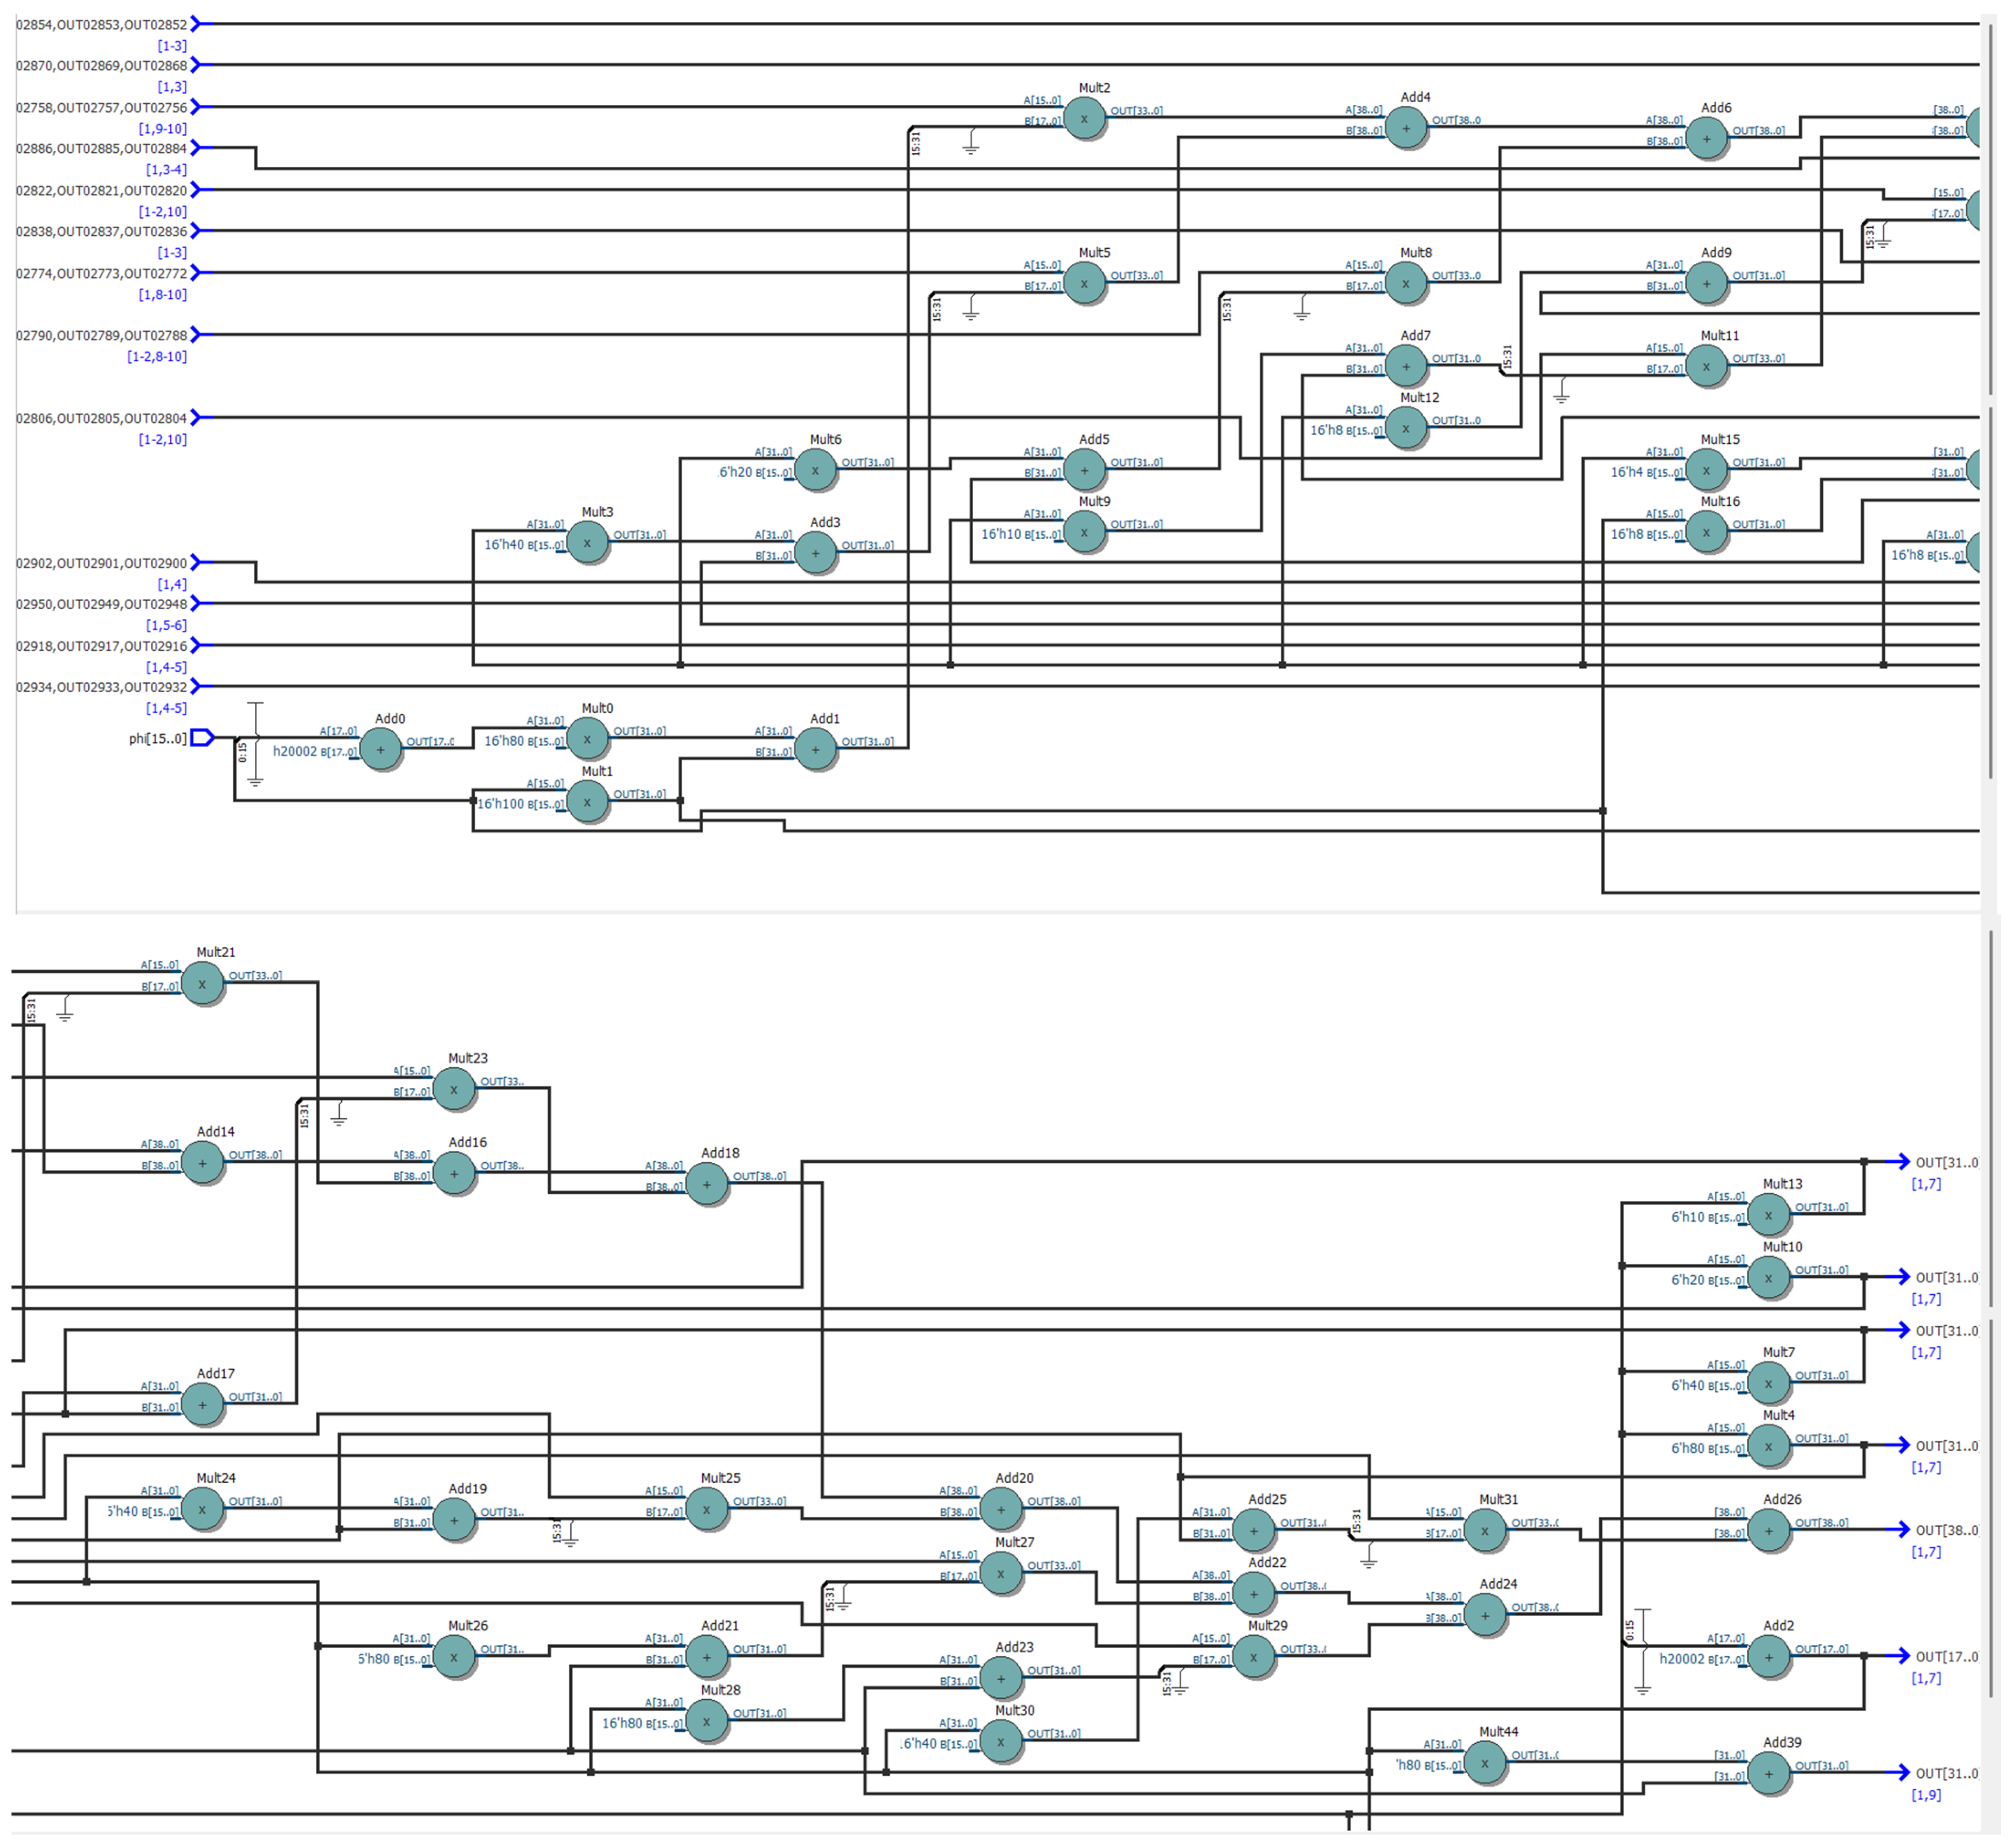2011x1848 pixels.
Task: Click the Mult21 multiplier node
Action: [202, 984]
